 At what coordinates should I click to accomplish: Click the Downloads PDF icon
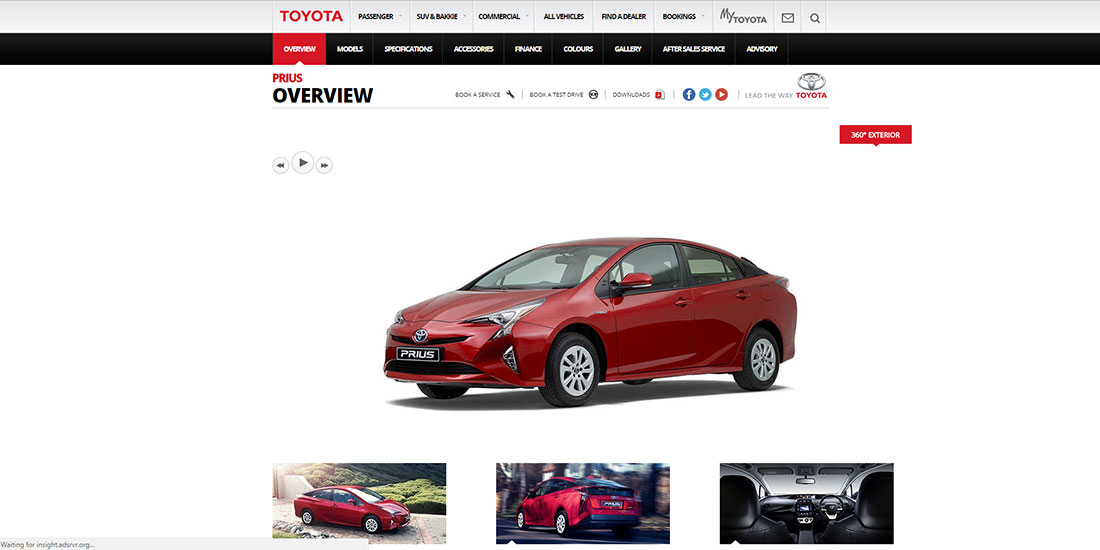coord(659,94)
